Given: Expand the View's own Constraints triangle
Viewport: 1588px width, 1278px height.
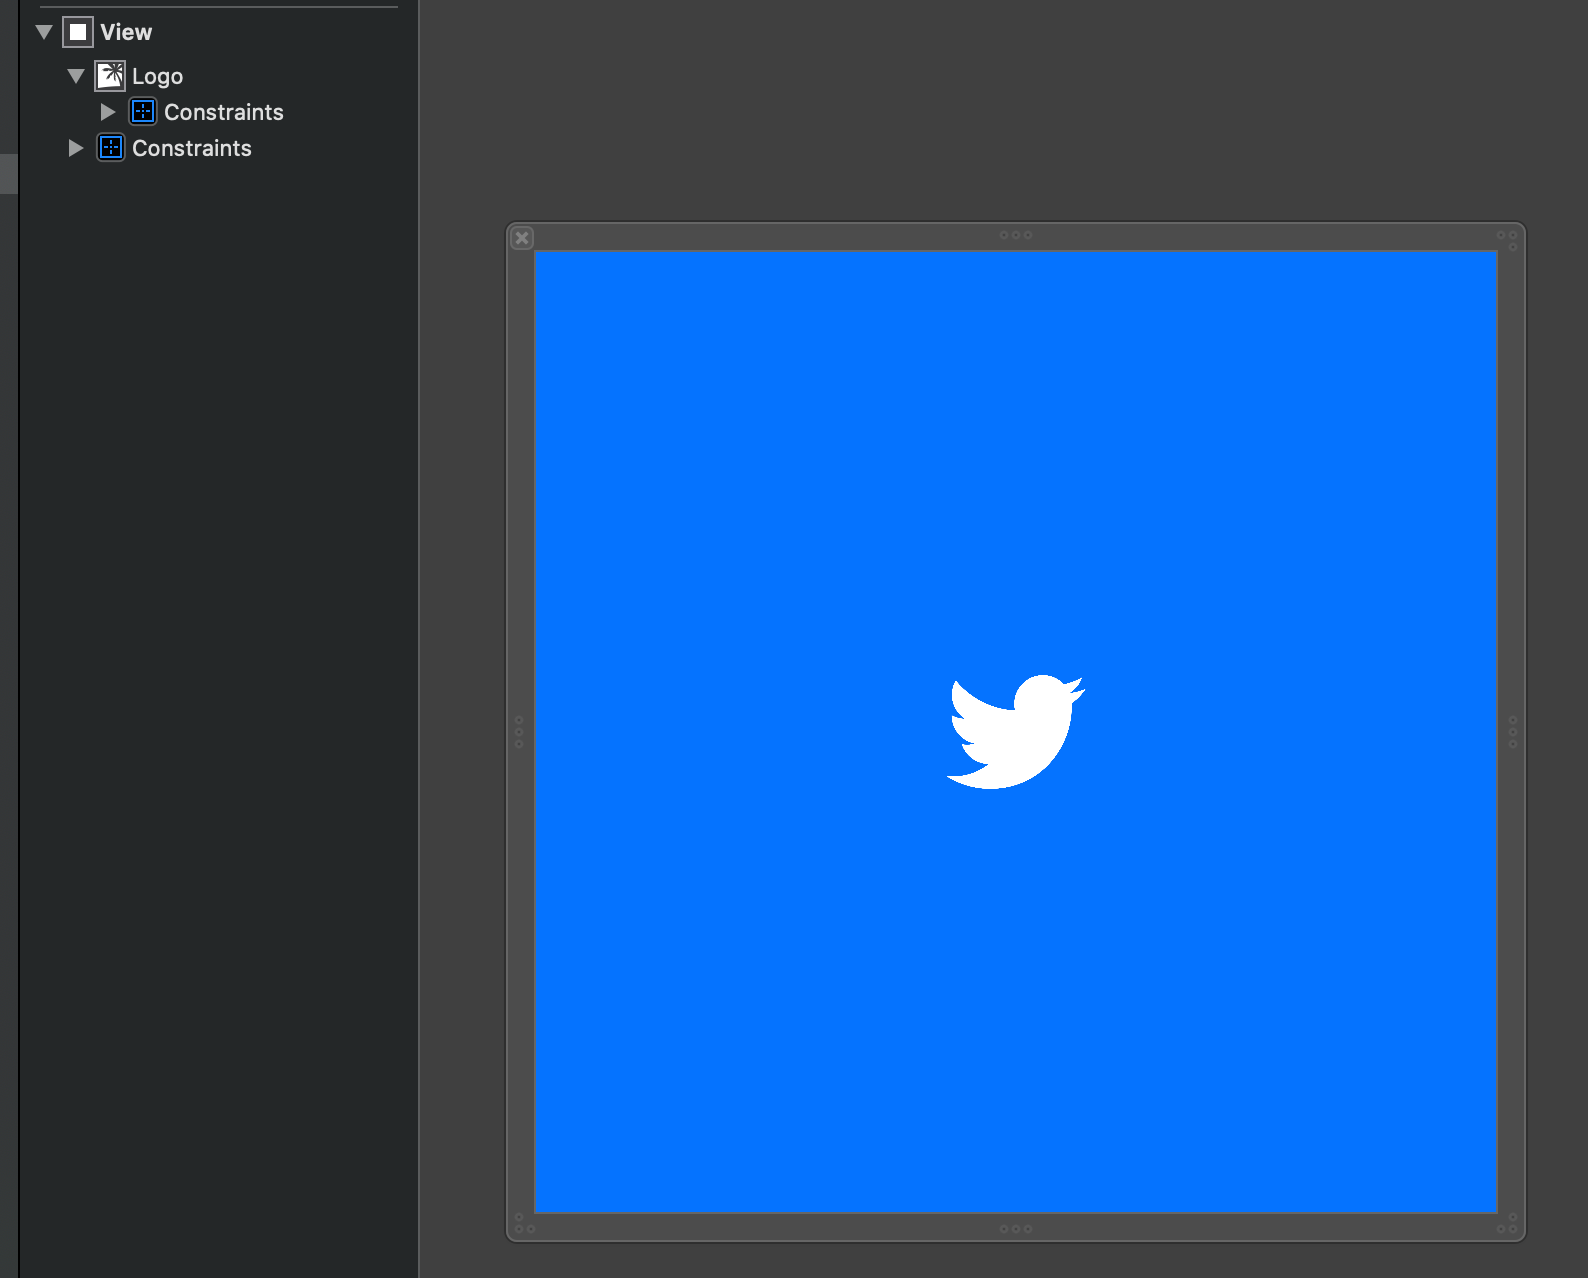Looking at the screenshot, I should [76, 148].
